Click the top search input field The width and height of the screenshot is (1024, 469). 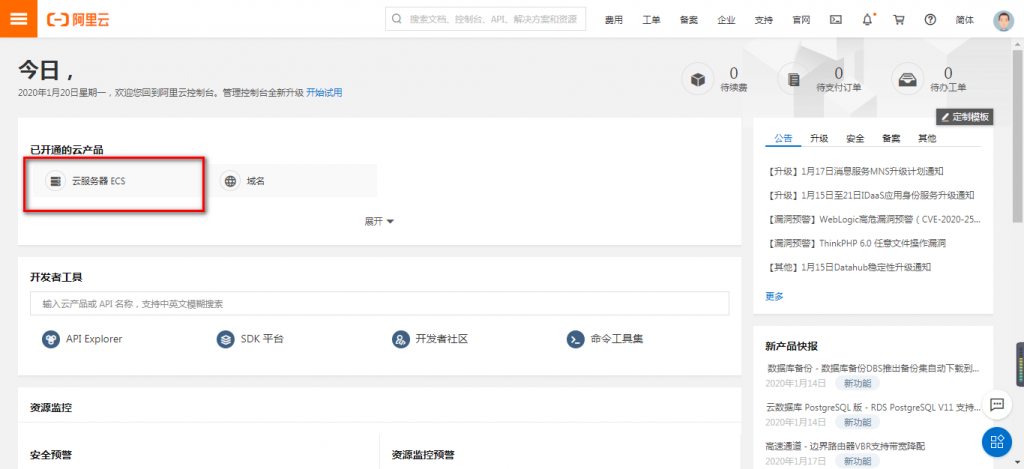pyautogui.click(x=485, y=19)
